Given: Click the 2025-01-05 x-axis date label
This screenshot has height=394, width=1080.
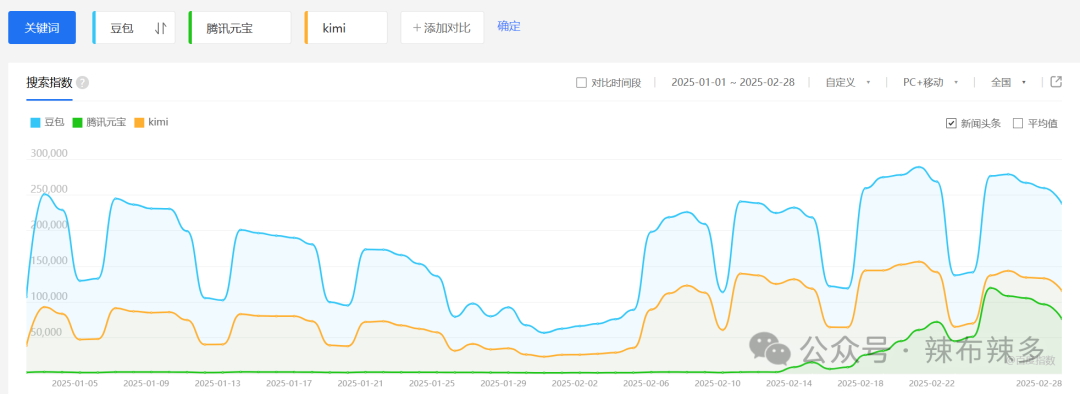Looking at the screenshot, I should 74,382.
